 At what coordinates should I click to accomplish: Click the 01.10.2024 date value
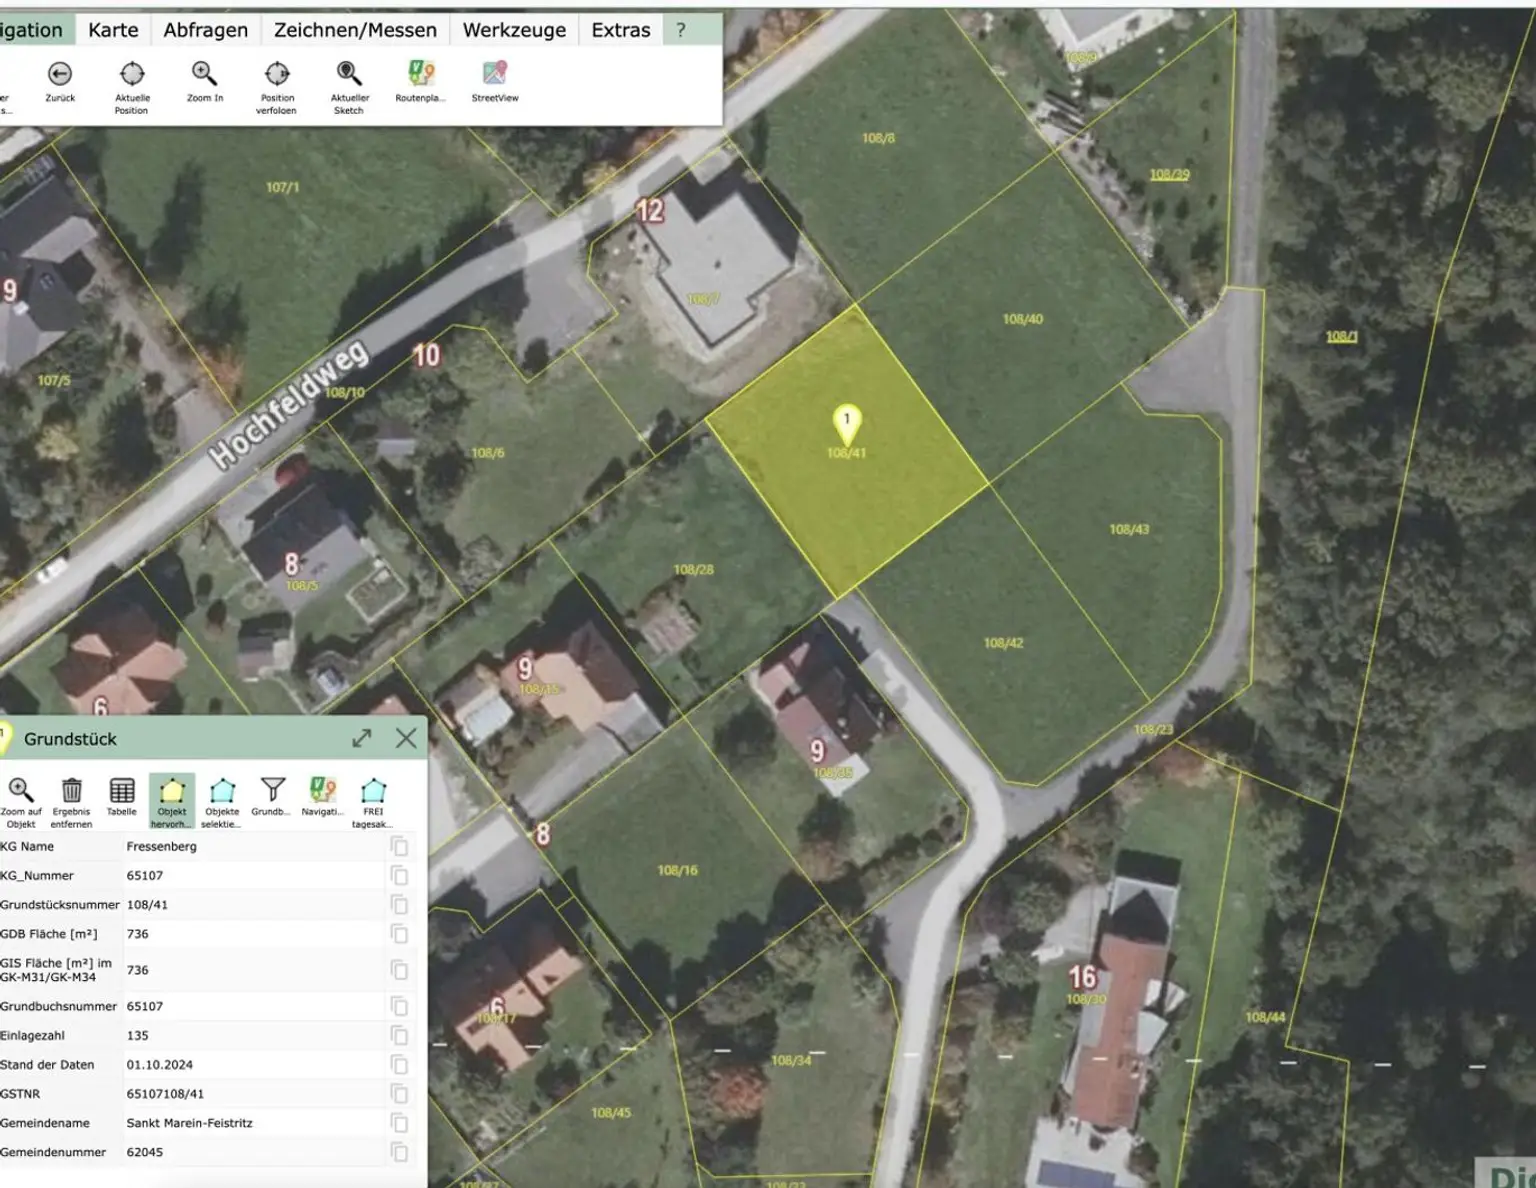[x=160, y=1064]
